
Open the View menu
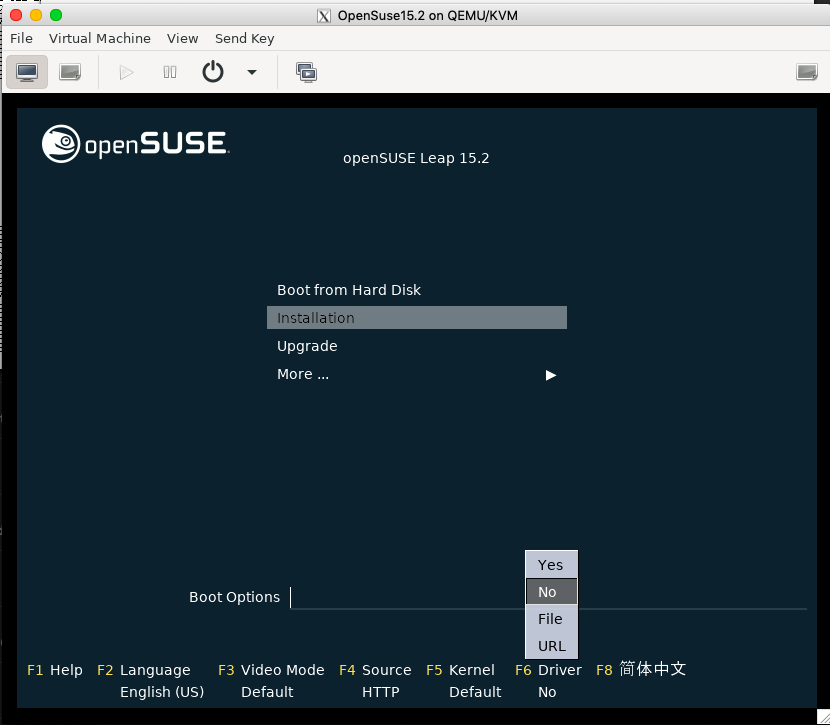[x=183, y=39]
